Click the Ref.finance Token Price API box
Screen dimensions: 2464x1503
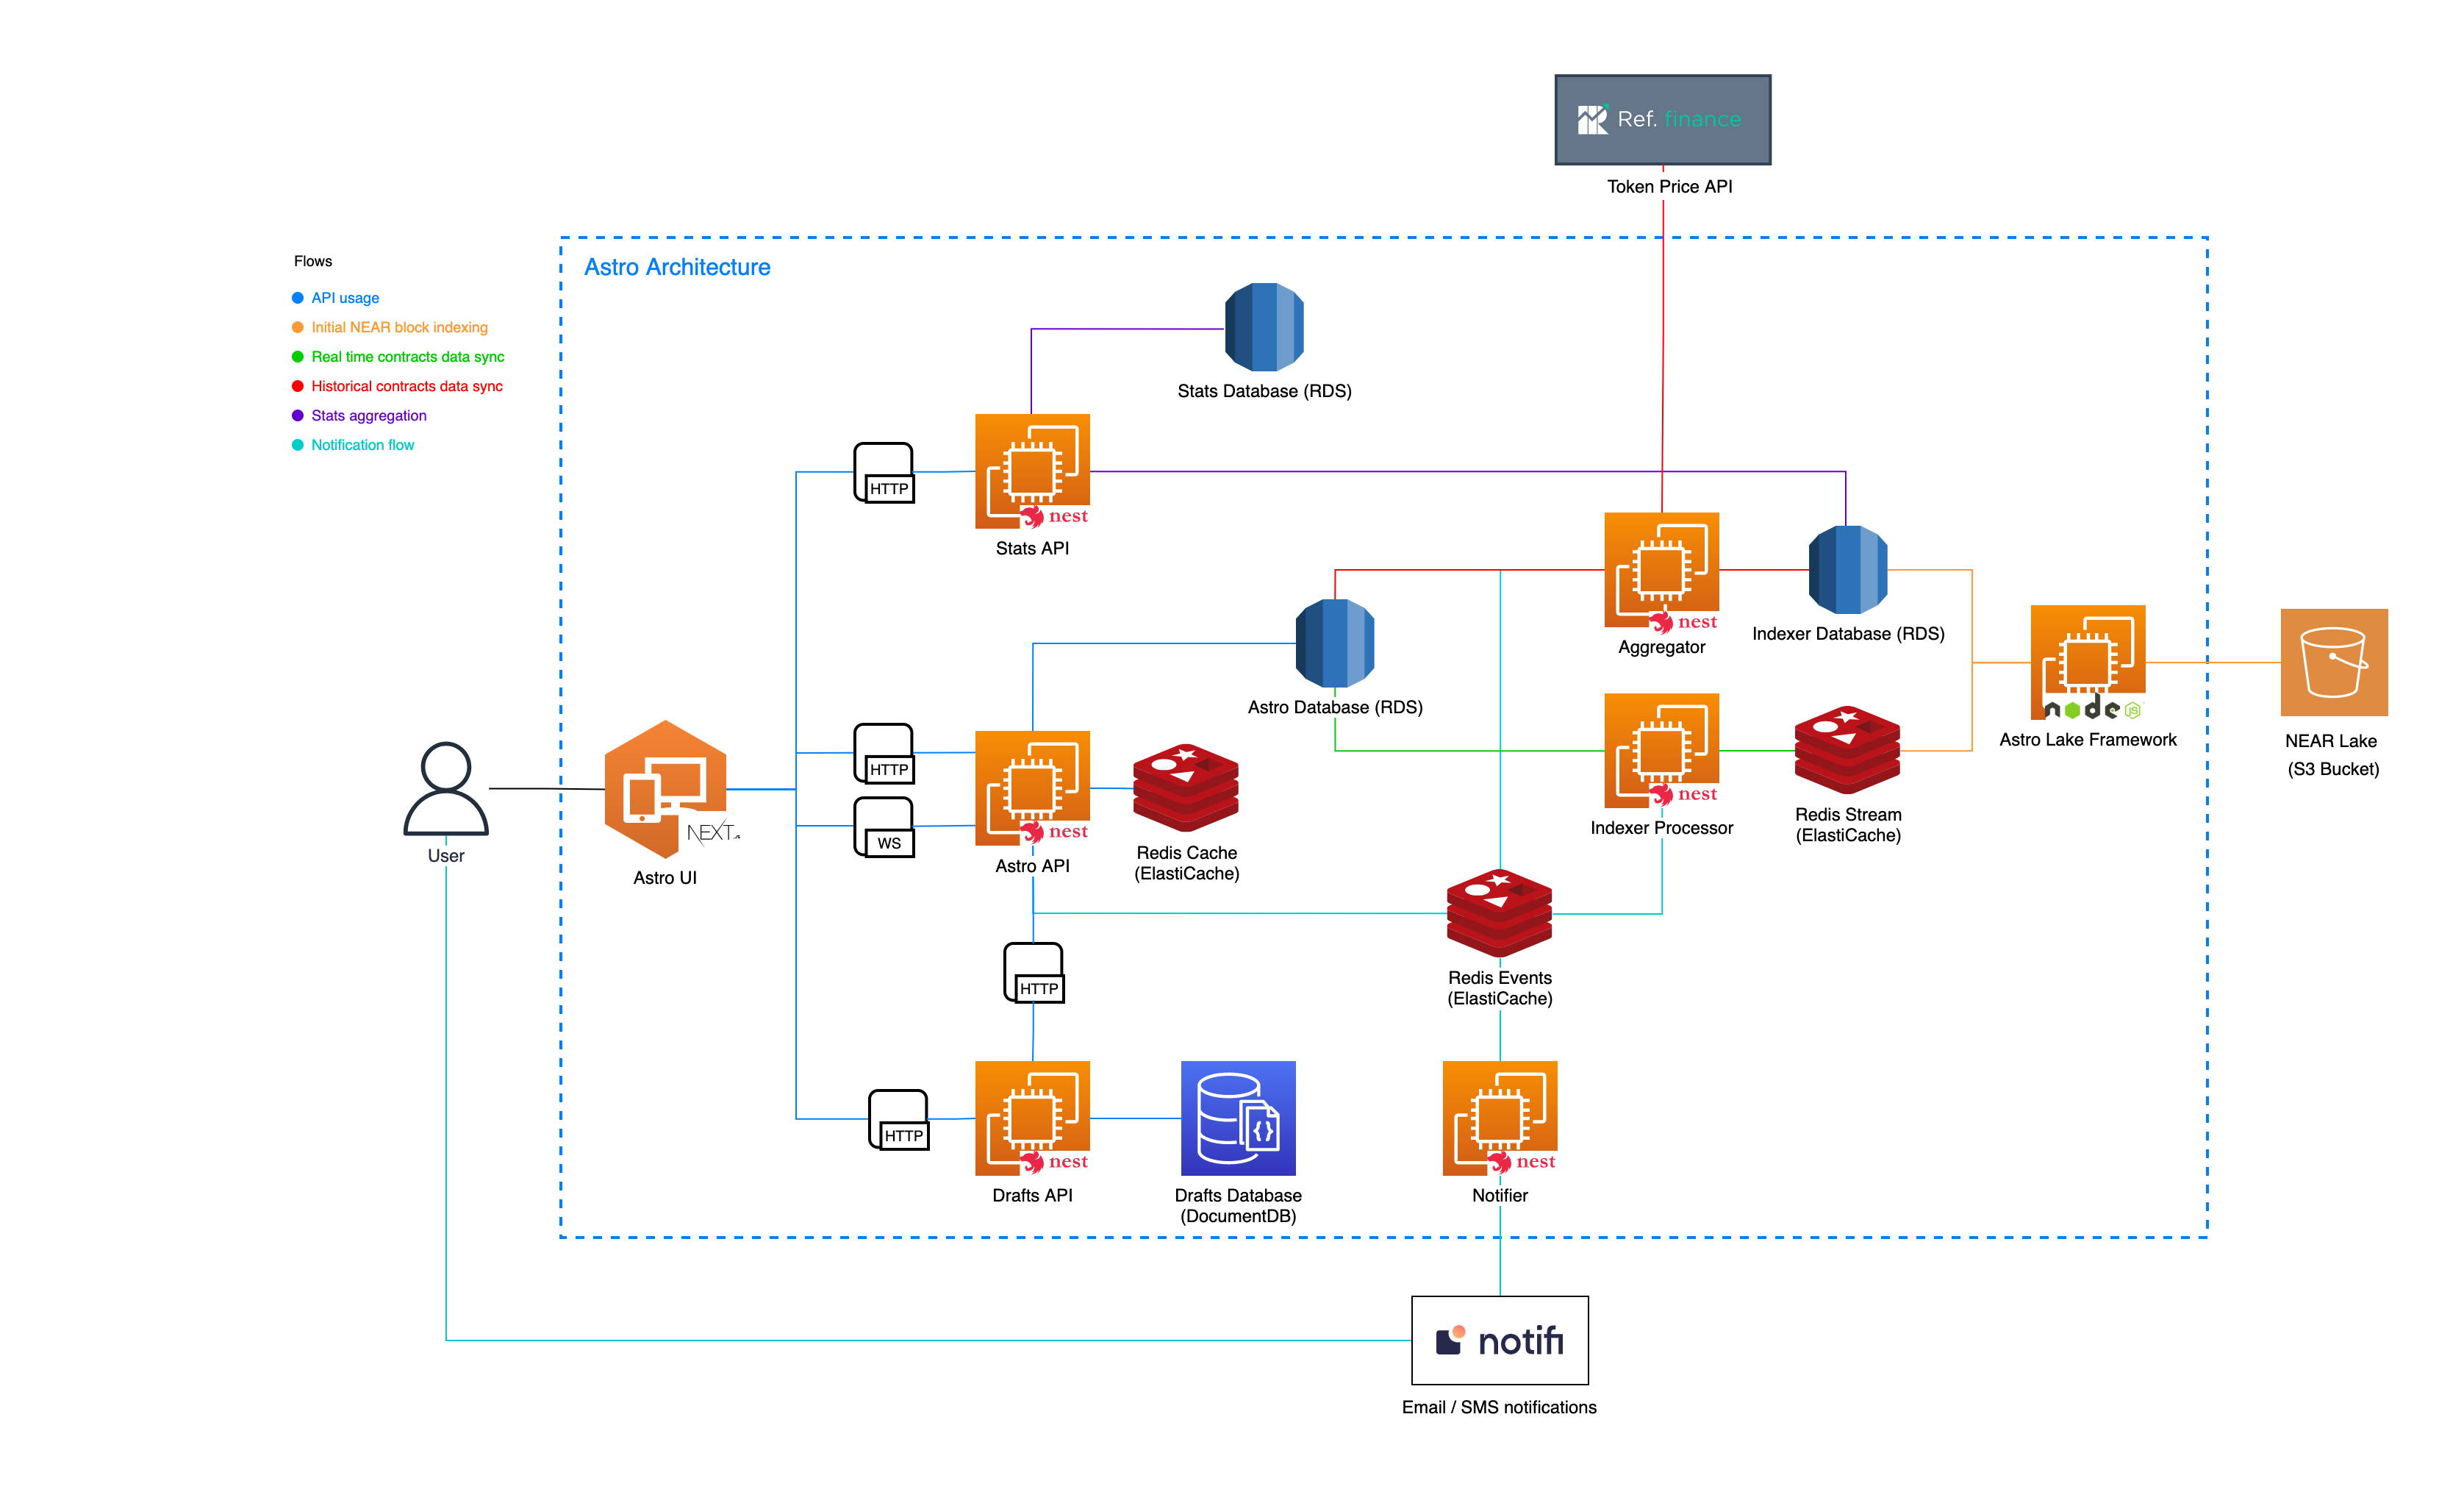tap(1662, 119)
